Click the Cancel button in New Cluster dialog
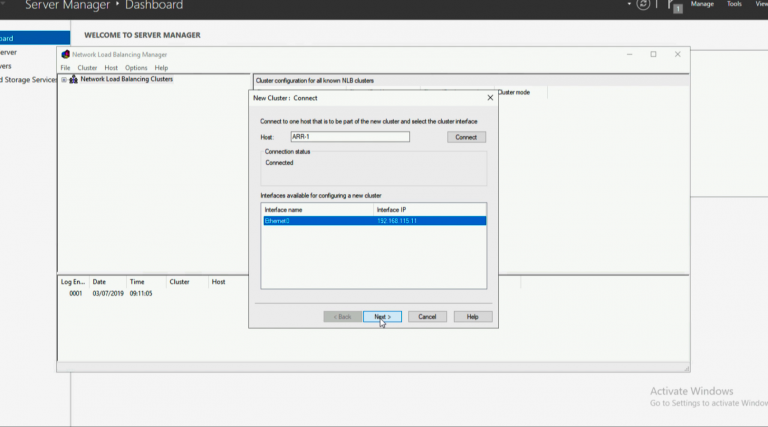 point(427,317)
